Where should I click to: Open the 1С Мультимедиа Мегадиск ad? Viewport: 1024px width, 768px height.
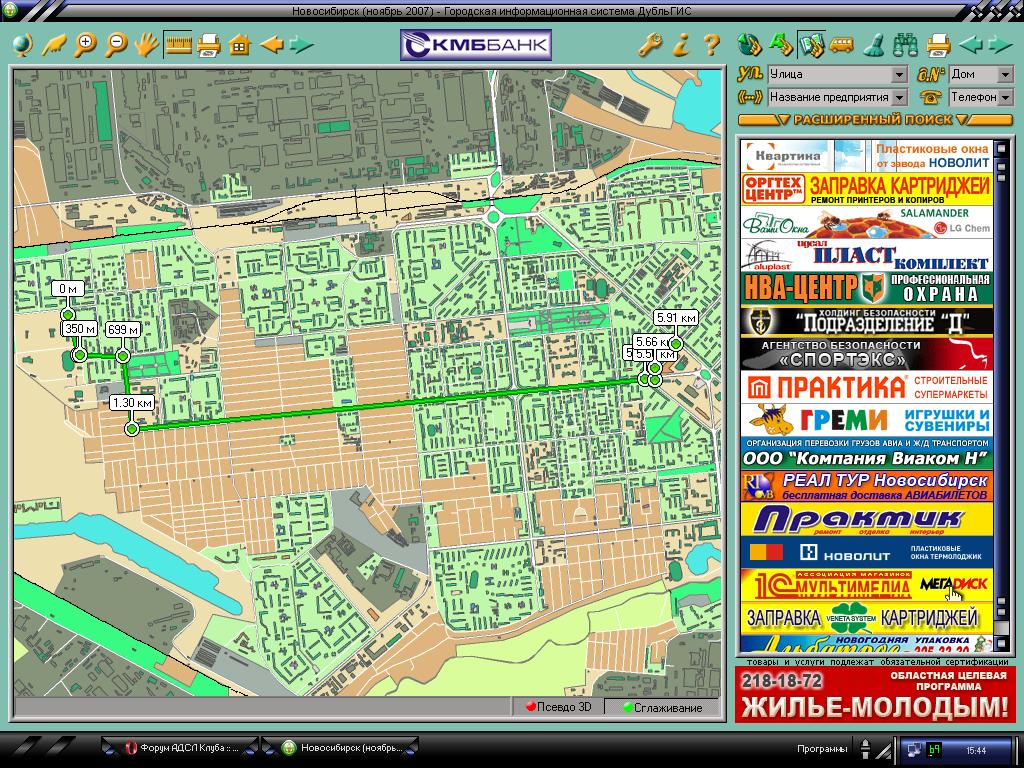[867, 585]
